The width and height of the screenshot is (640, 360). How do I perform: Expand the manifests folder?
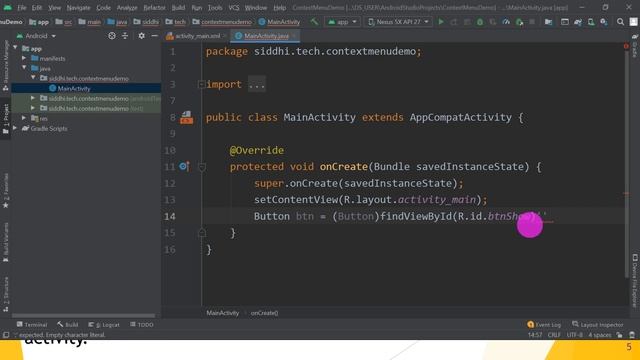pos(24,58)
